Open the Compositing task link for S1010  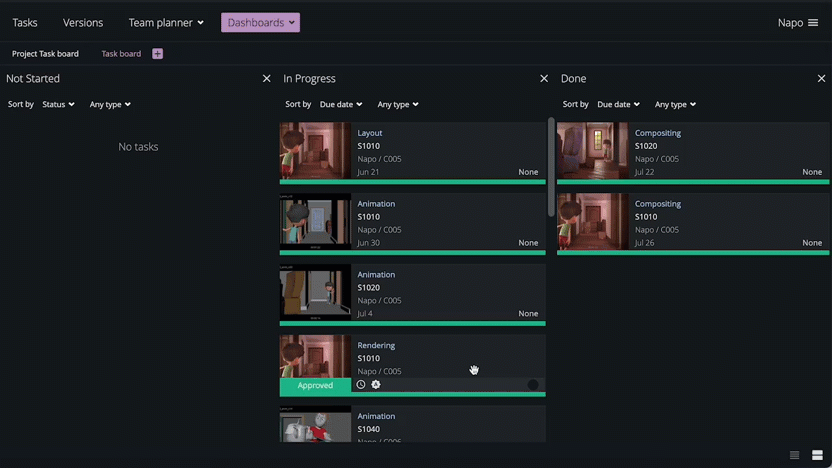pos(658,204)
